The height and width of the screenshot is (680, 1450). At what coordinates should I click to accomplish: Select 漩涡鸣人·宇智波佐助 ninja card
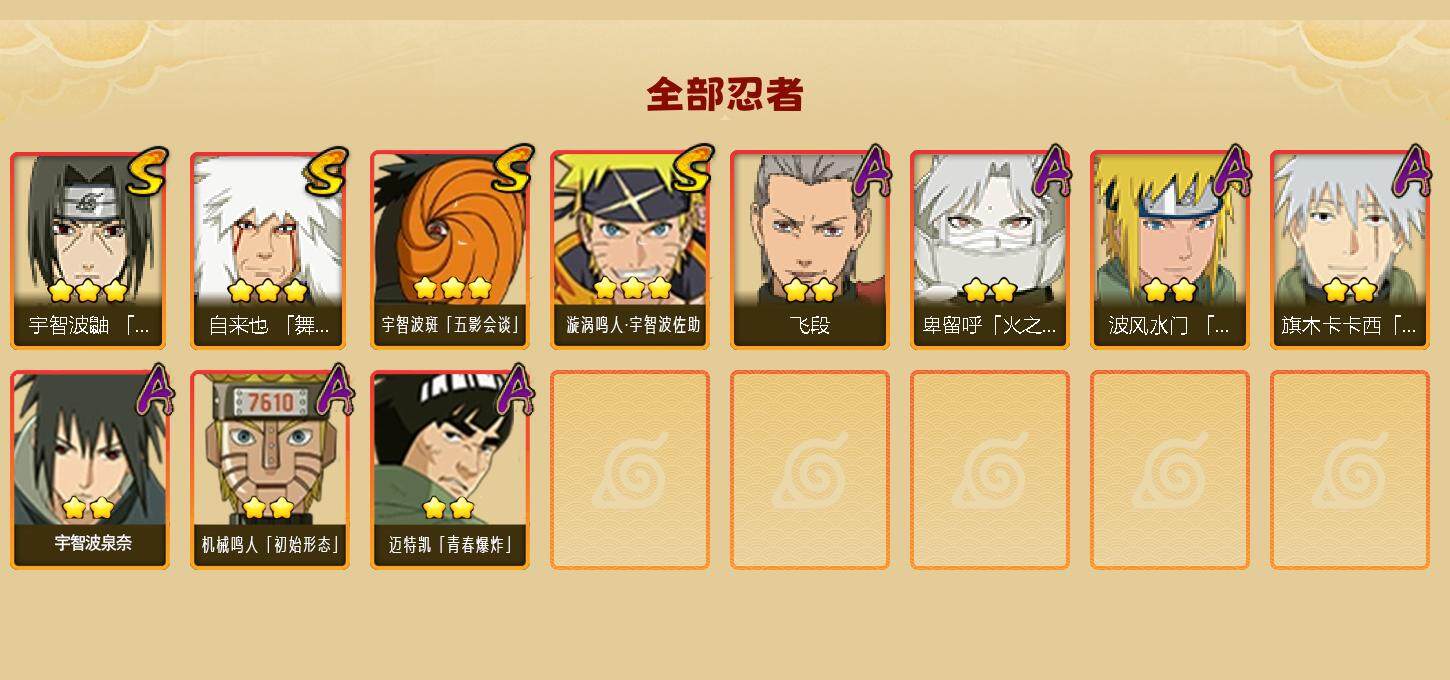[x=630, y=250]
